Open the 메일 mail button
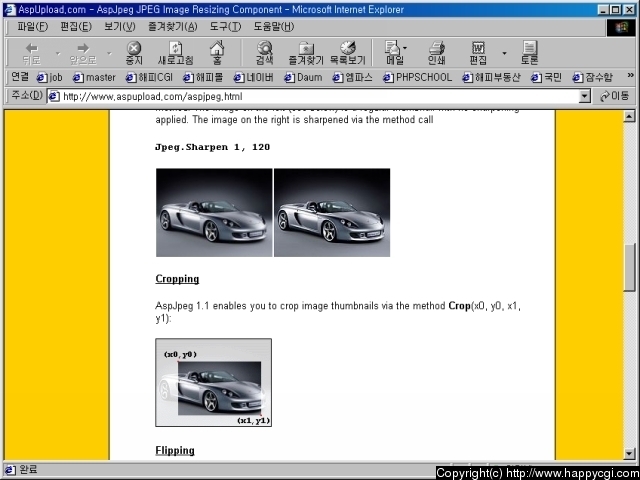 (x=394, y=53)
